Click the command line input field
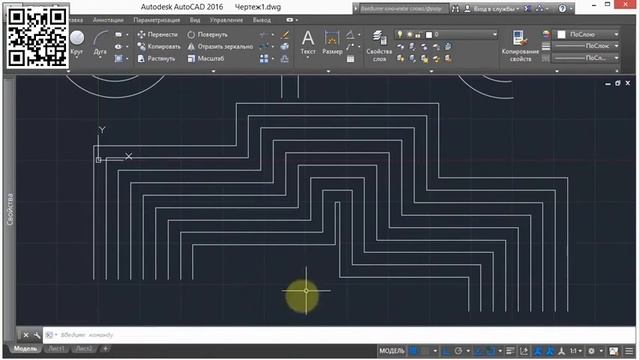This screenshot has width=640, height=360. coord(339,335)
